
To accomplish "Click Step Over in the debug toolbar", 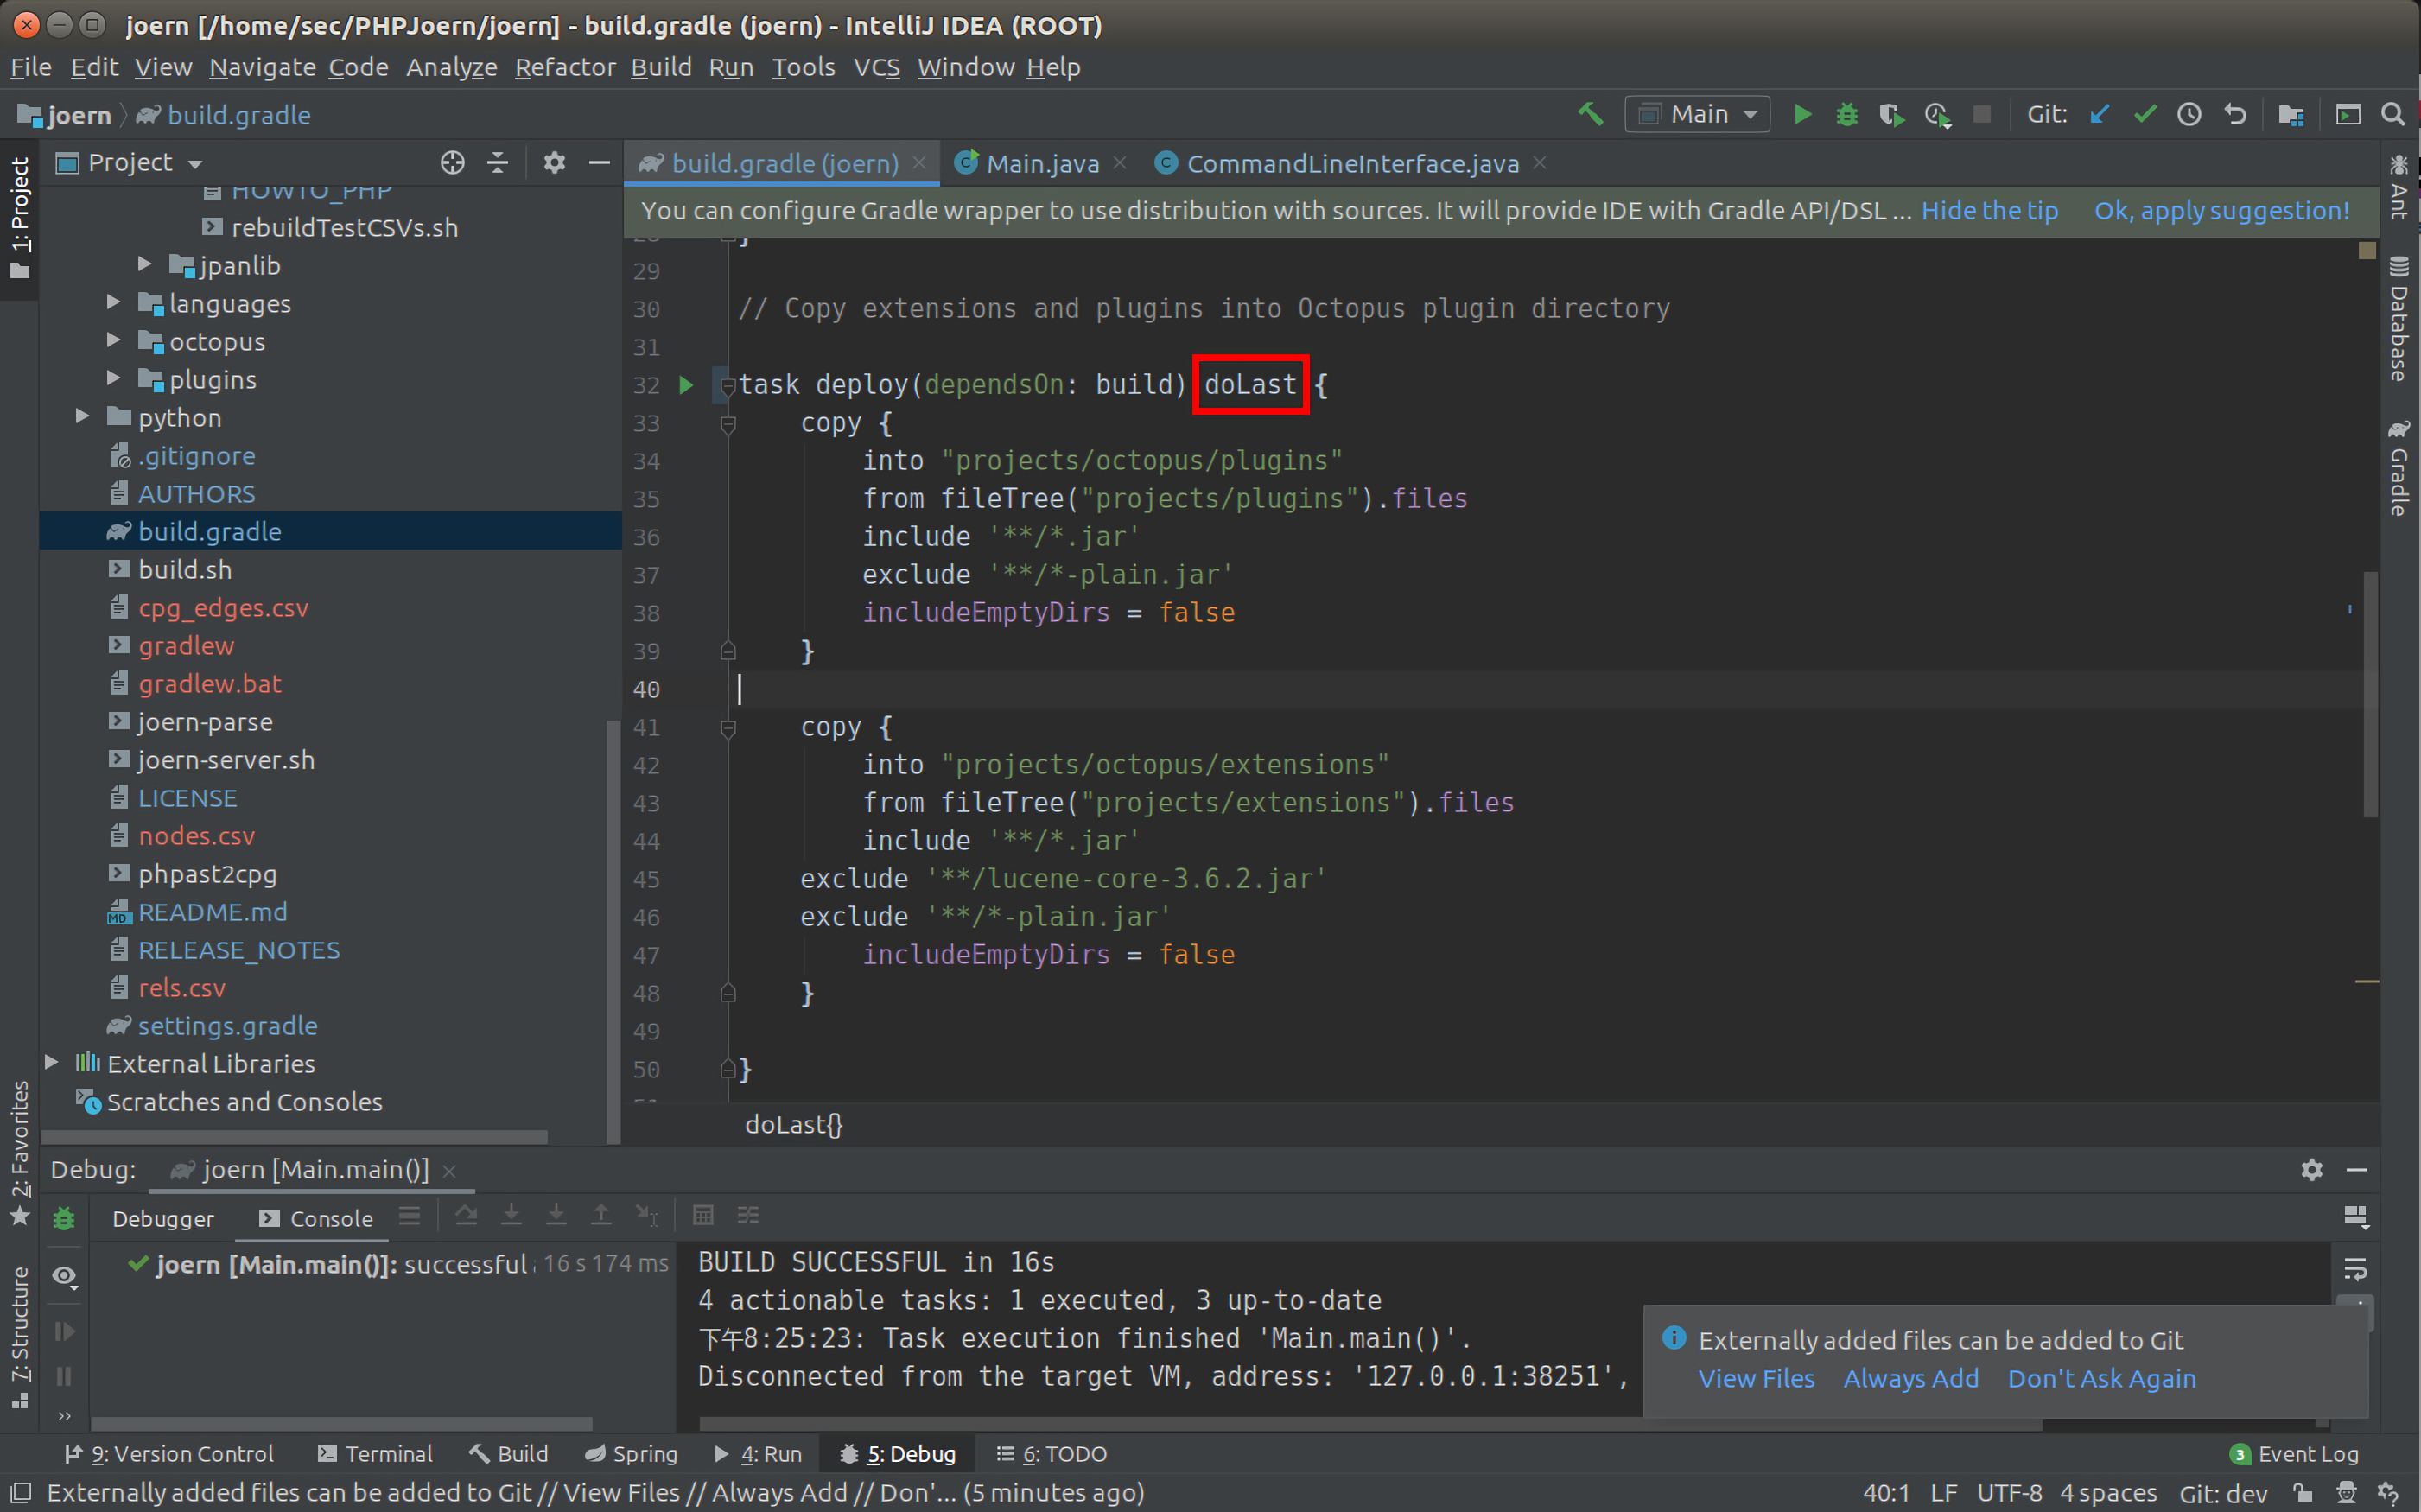I will coord(466,1216).
